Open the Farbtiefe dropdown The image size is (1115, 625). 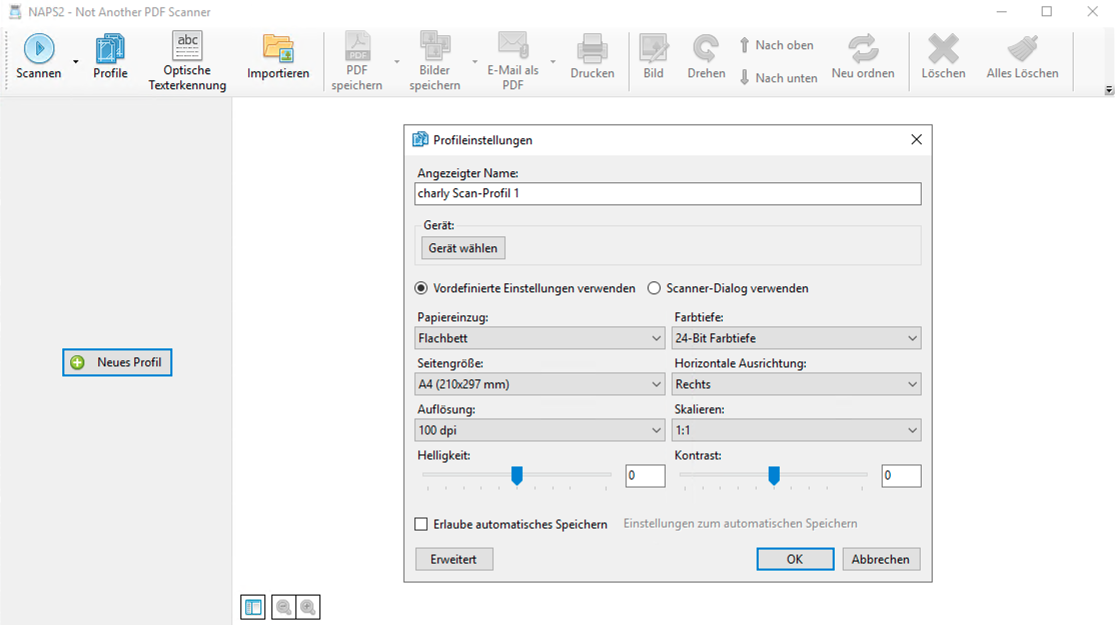(x=797, y=339)
